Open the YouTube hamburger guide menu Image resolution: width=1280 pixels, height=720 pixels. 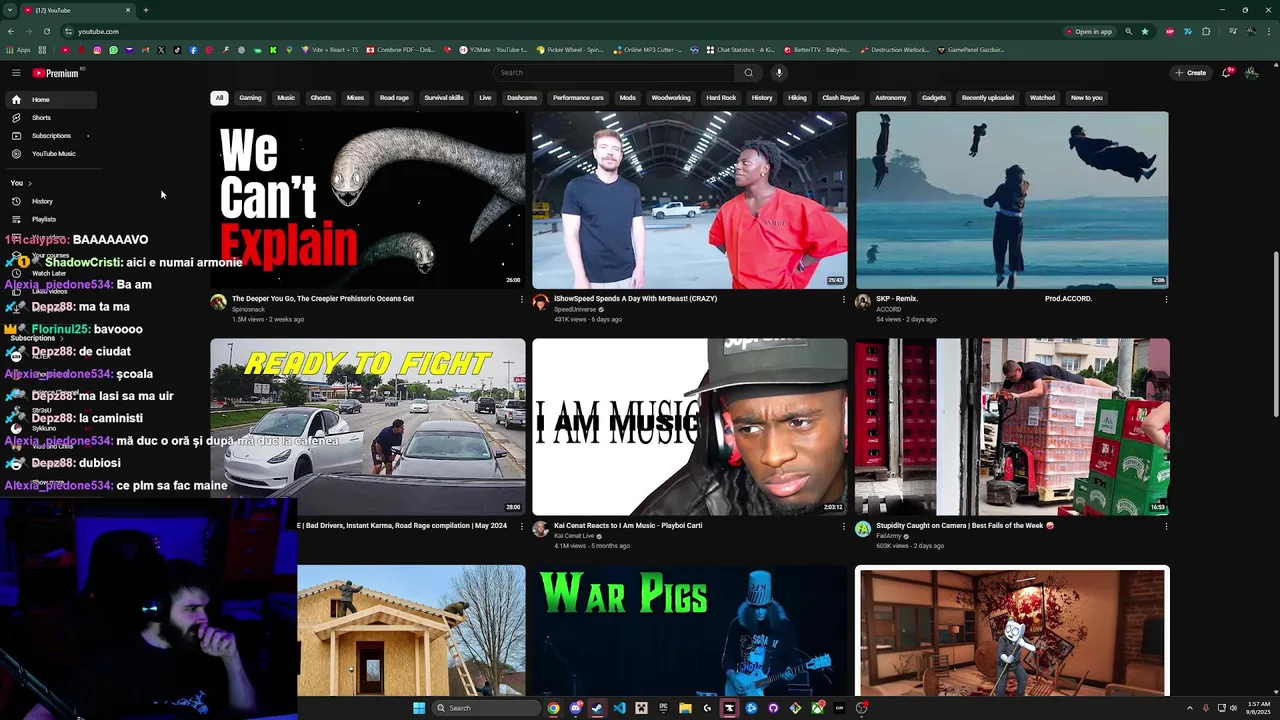coord(16,73)
